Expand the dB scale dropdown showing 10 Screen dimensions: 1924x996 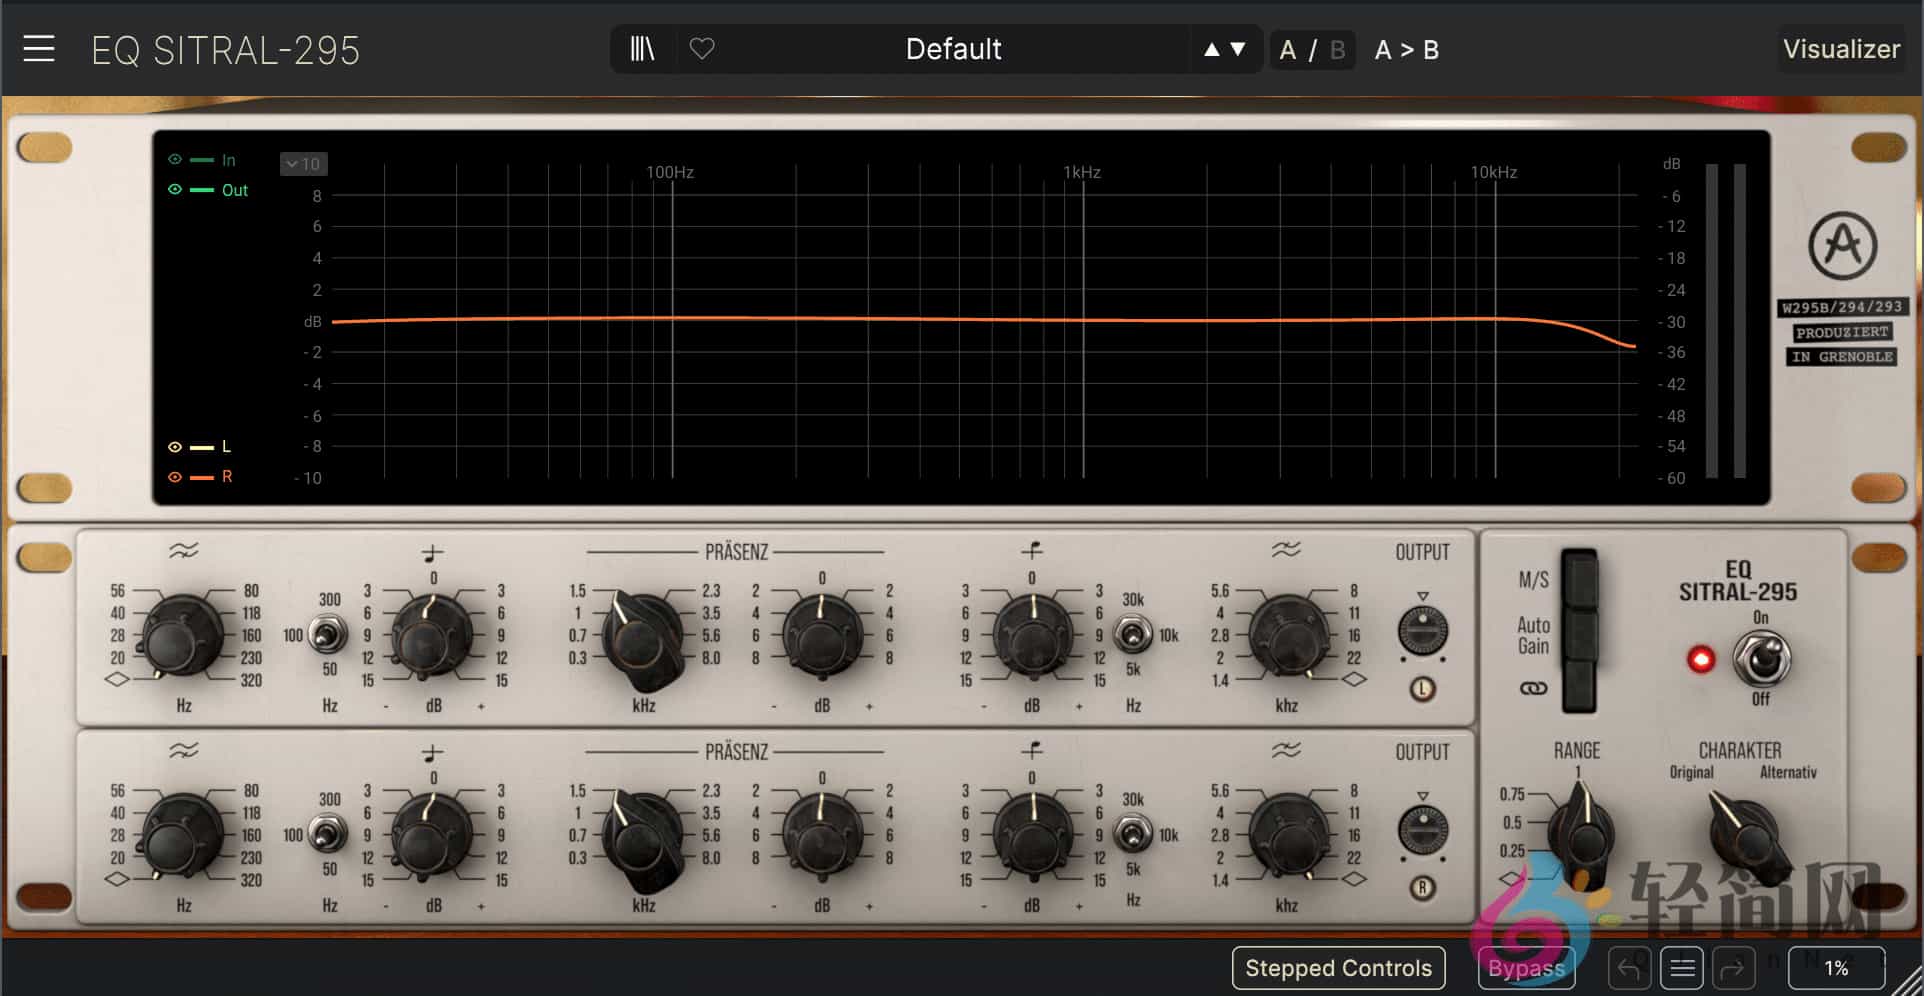[x=303, y=163]
